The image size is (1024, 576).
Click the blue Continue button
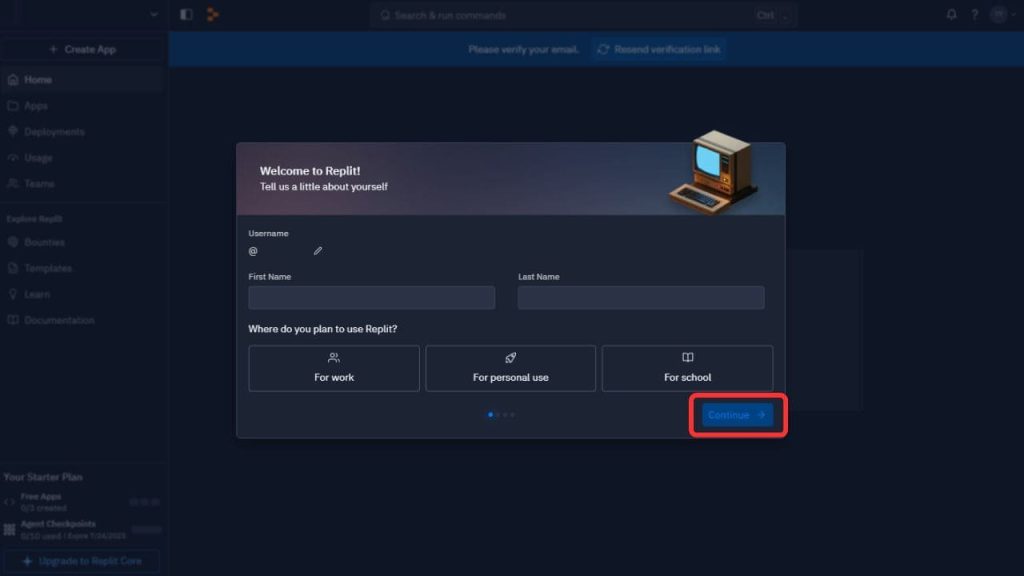coord(737,415)
